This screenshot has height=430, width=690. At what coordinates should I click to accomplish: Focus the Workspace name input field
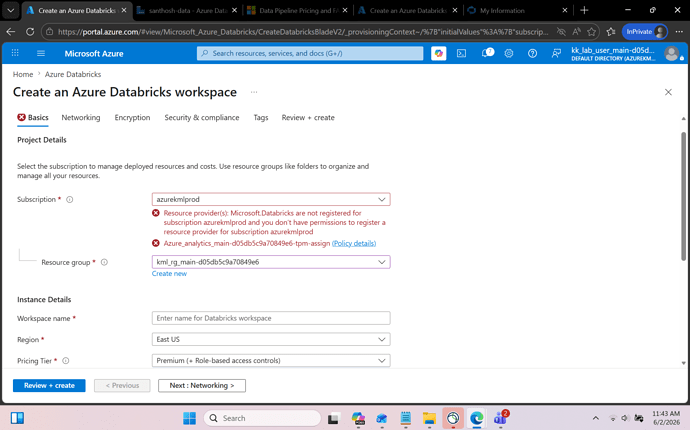[271, 318]
